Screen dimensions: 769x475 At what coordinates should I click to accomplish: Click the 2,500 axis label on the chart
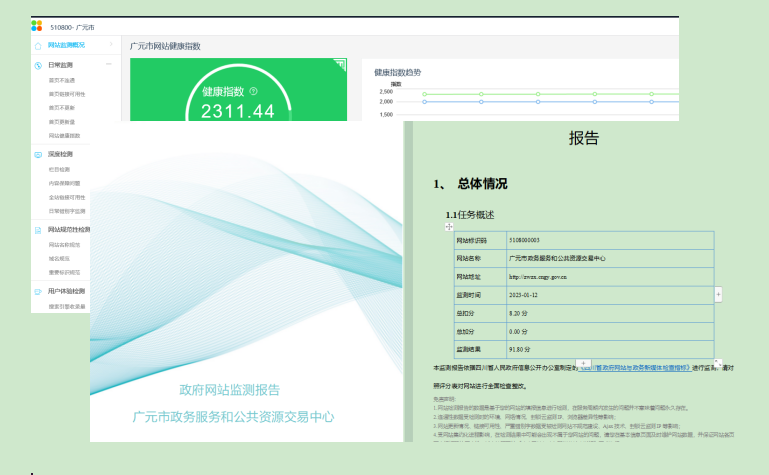coord(386,92)
